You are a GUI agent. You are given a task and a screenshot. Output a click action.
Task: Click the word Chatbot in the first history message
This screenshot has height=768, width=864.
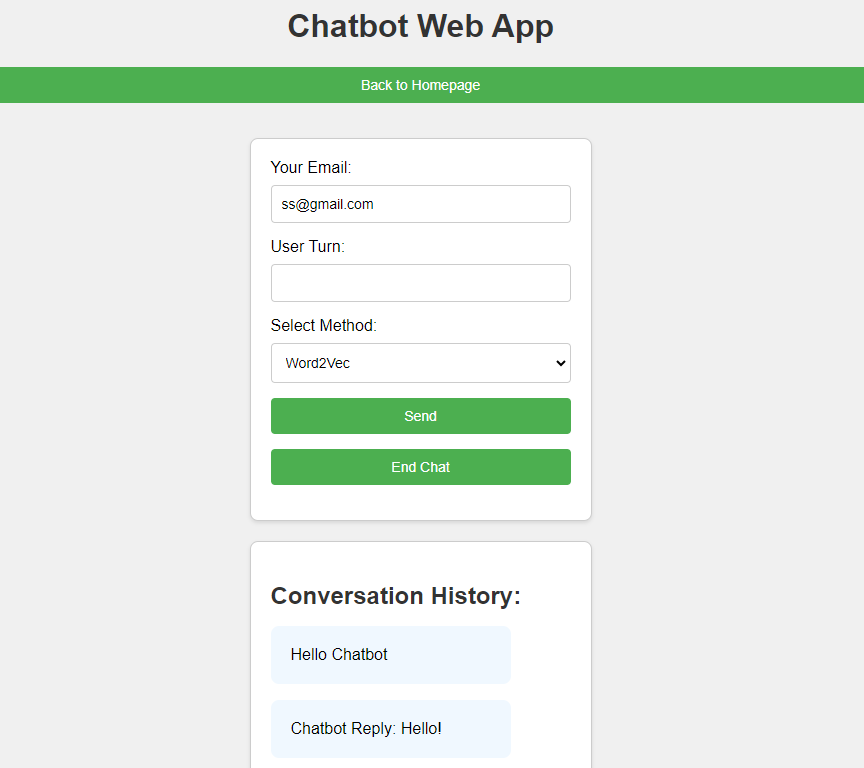point(359,655)
